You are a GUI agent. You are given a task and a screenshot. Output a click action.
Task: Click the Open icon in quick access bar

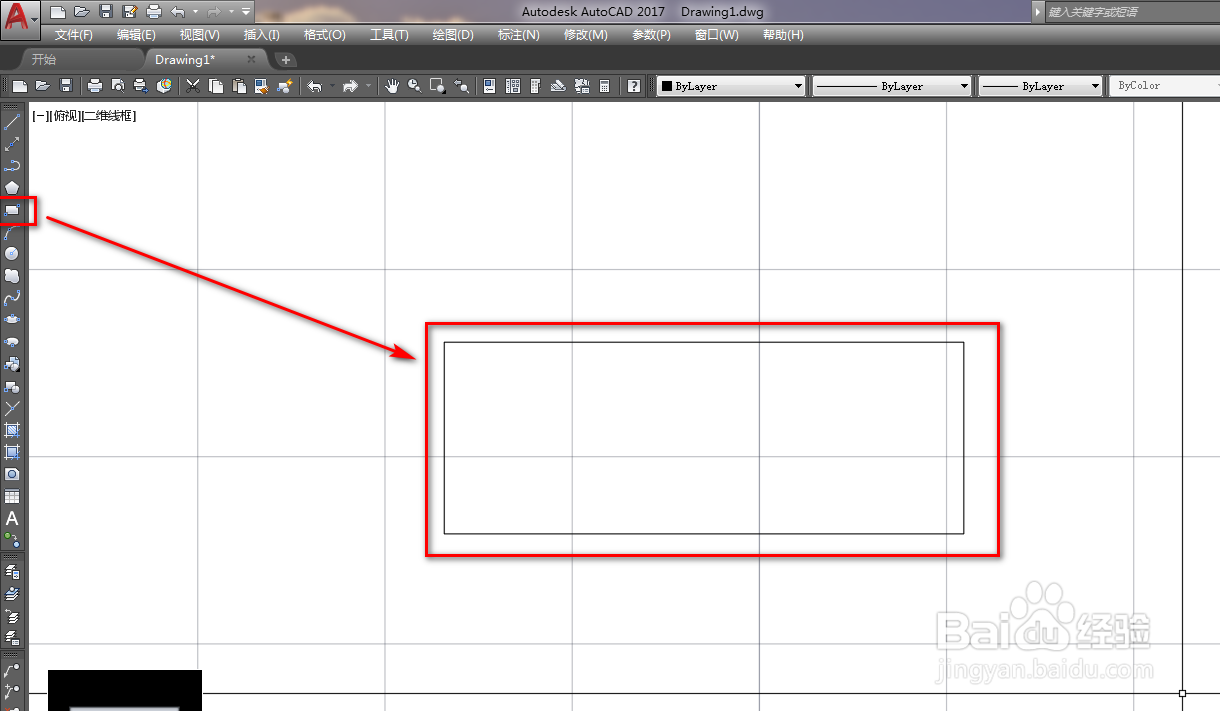click(82, 12)
